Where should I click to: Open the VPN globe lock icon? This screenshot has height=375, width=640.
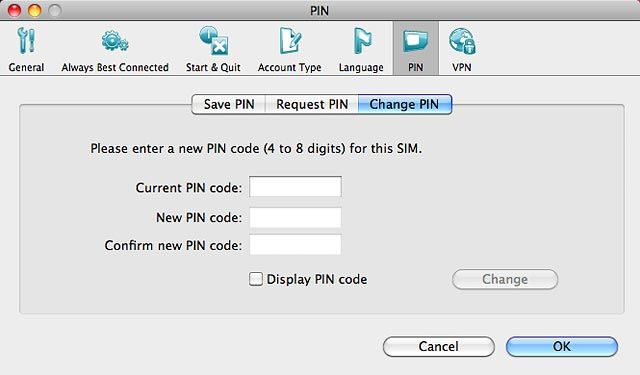[462, 41]
